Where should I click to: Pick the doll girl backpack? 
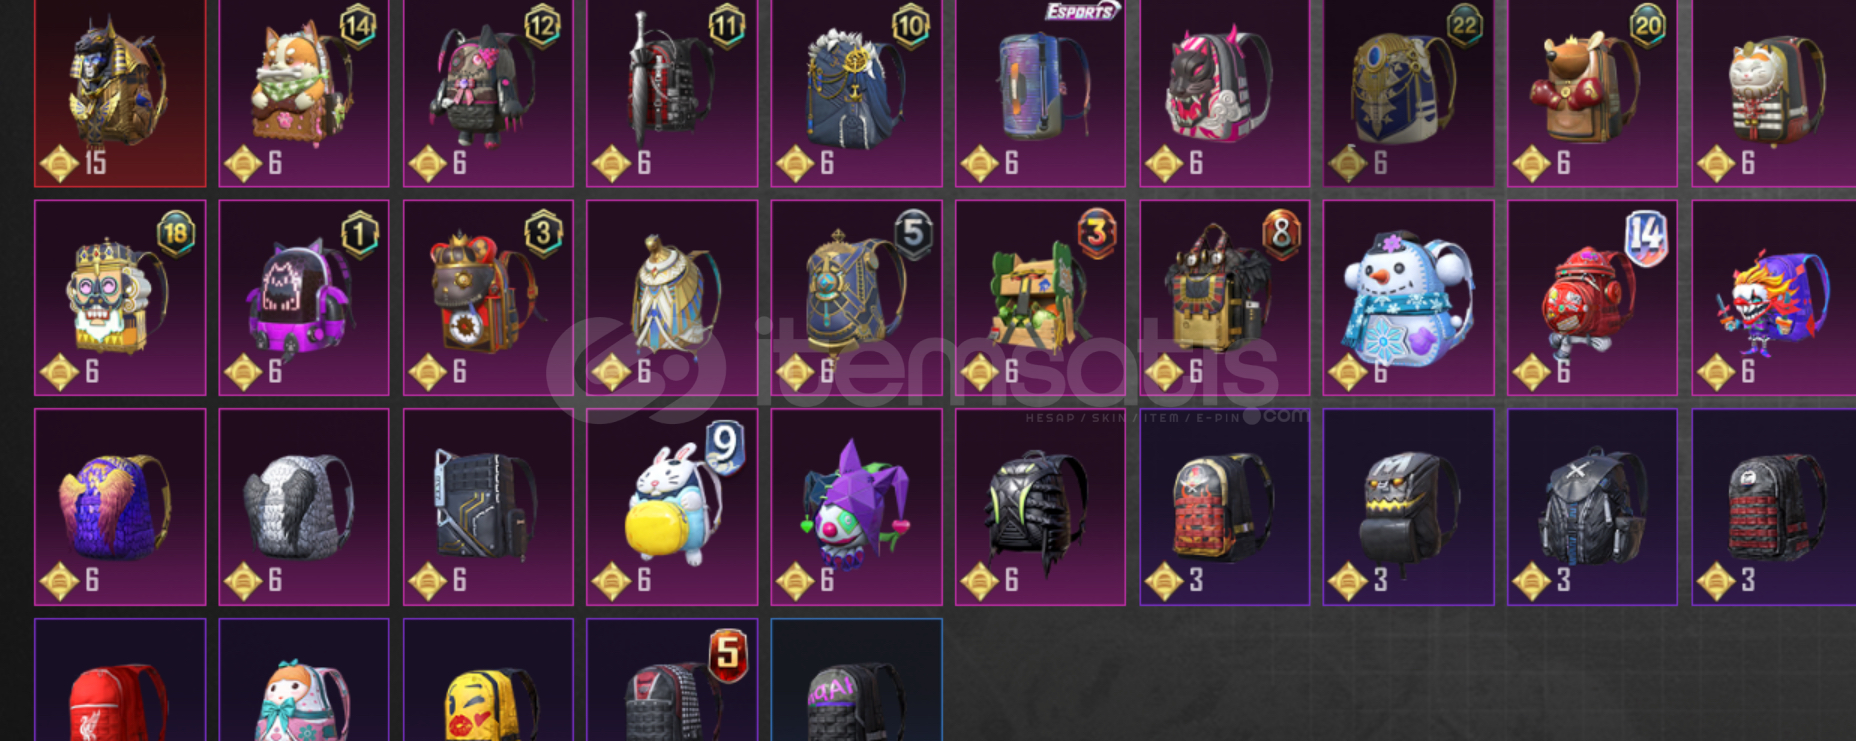click(x=304, y=680)
